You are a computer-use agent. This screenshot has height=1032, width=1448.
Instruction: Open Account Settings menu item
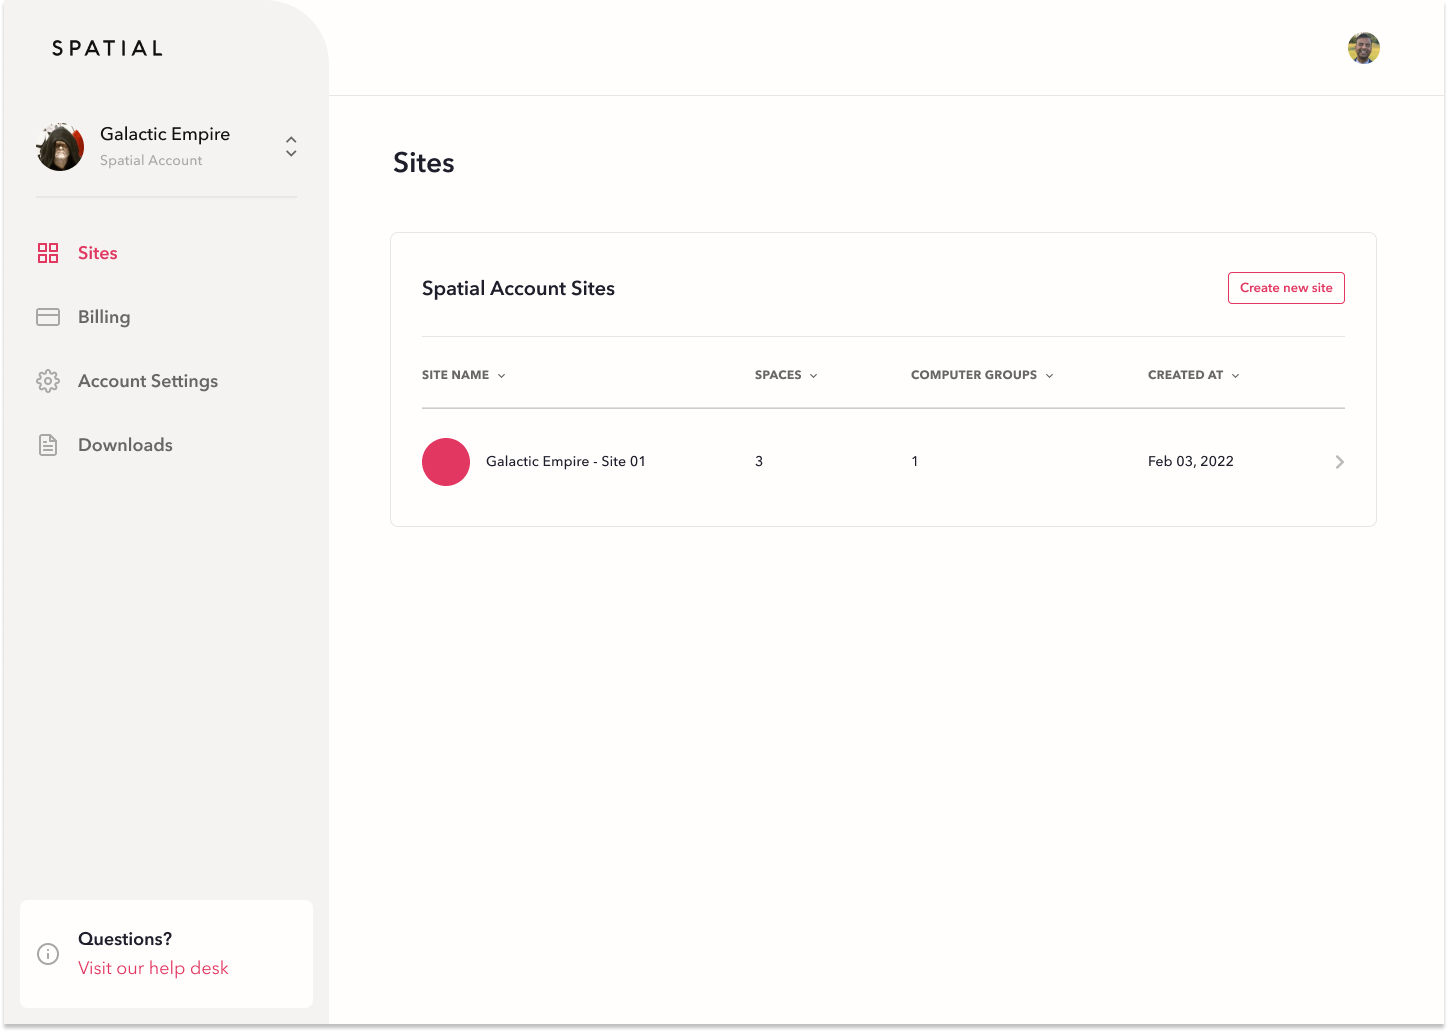(148, 381)
